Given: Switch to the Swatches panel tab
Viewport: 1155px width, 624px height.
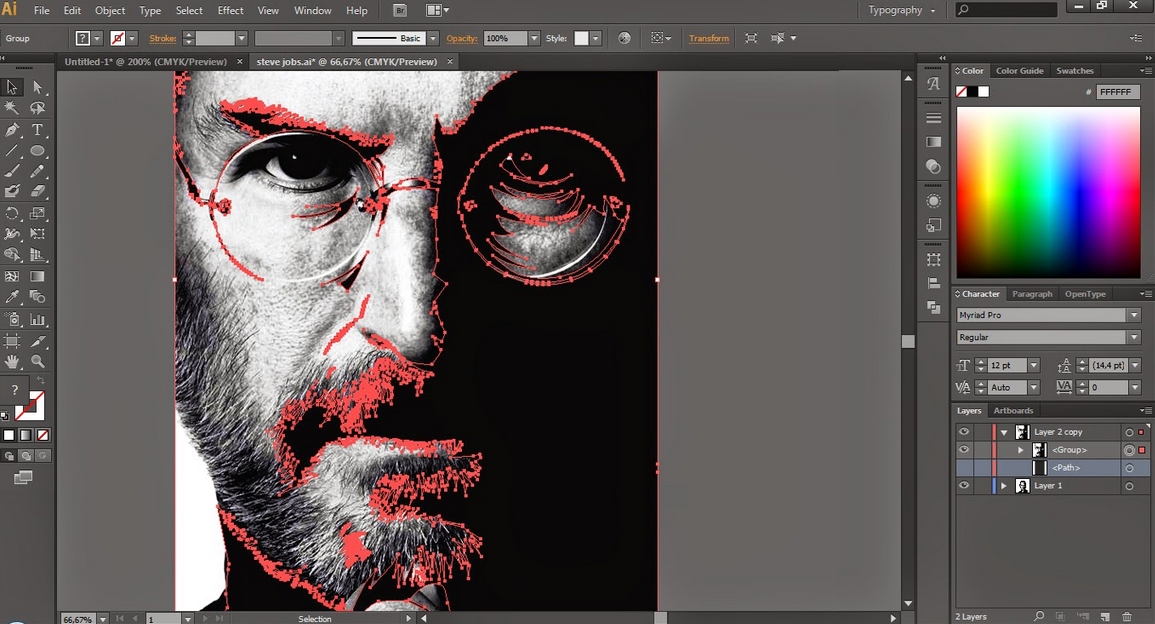Looking at the screenshot, I should click(x=1075, y=71).
